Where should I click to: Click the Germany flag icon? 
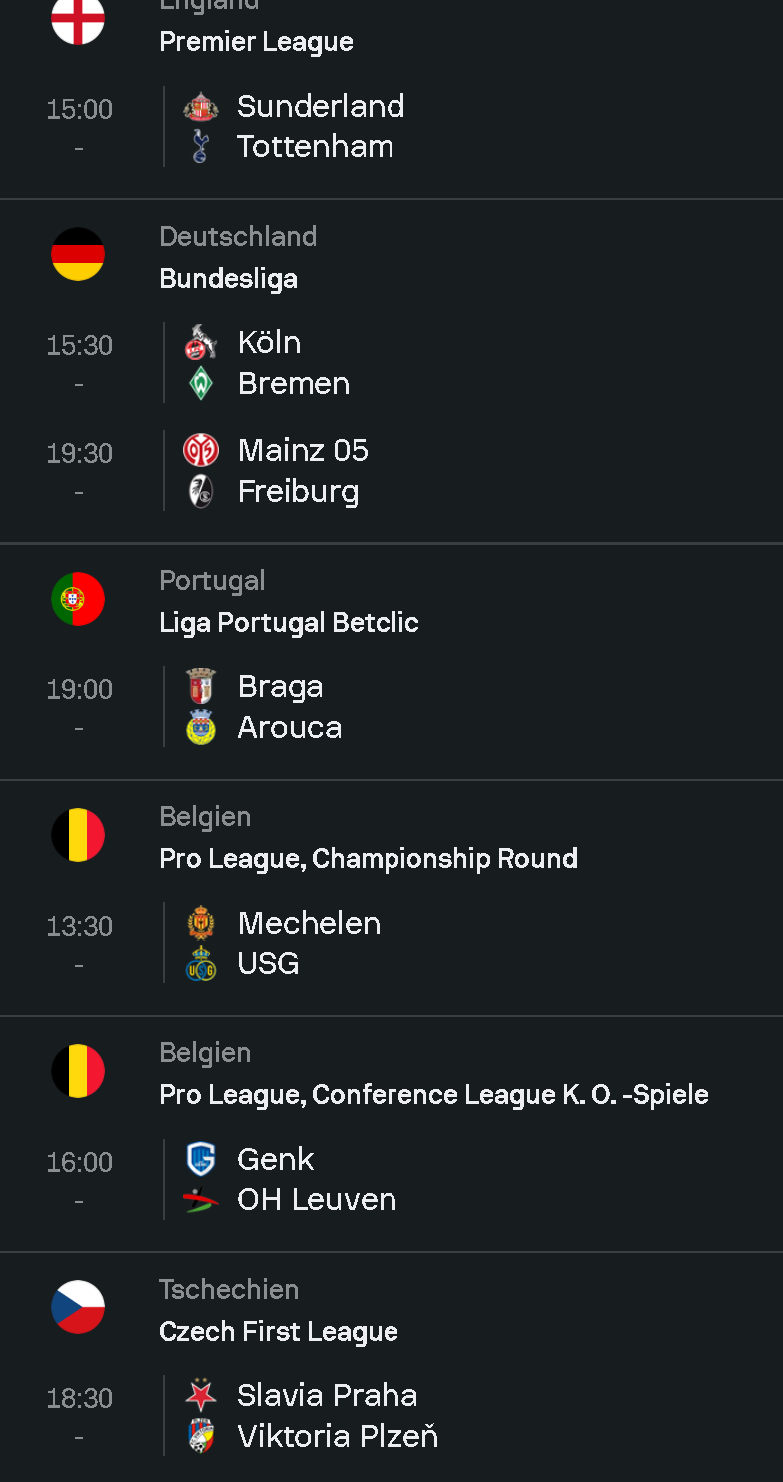pyautogui.click(x=78, y=255)
